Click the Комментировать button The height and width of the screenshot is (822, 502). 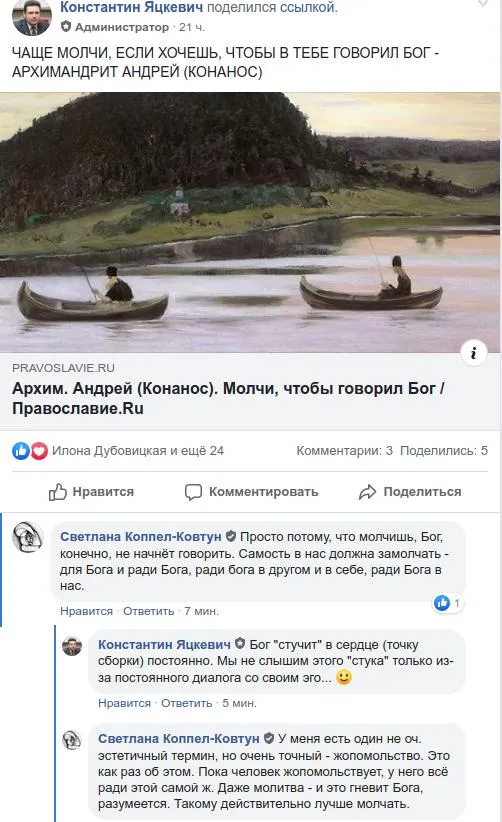click(252, 492)
